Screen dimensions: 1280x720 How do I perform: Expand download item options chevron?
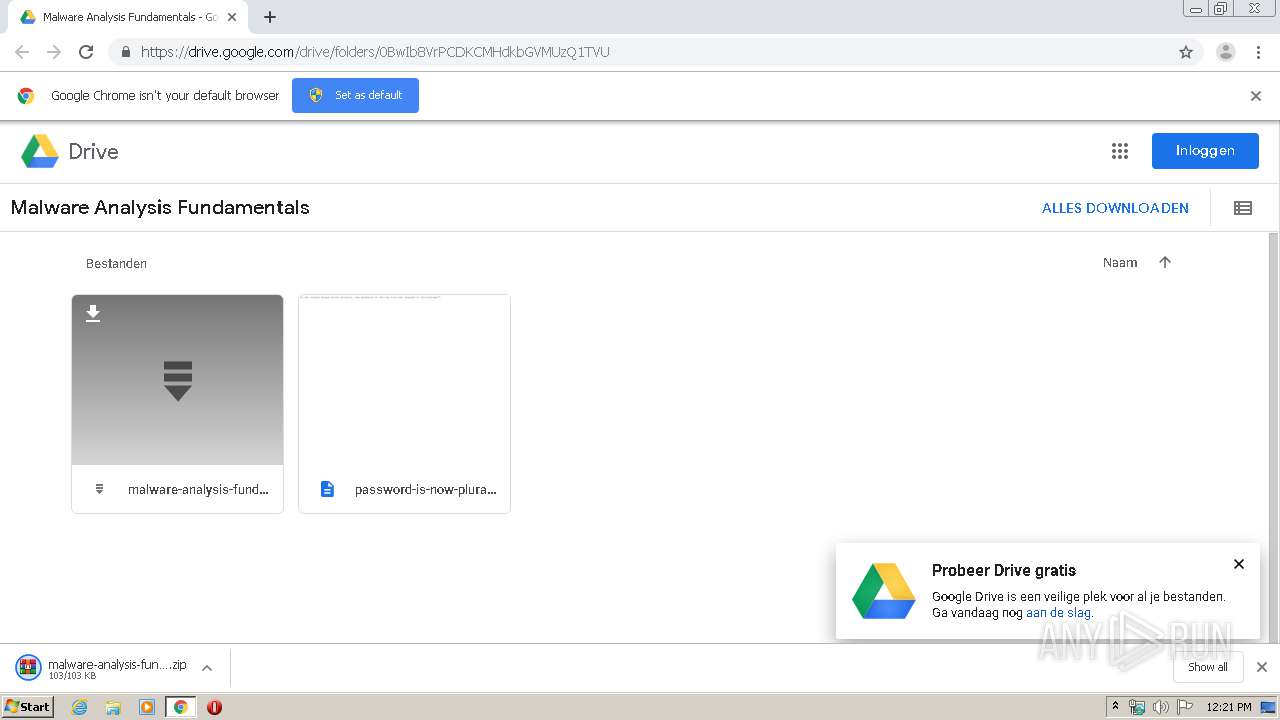(207, 668)
